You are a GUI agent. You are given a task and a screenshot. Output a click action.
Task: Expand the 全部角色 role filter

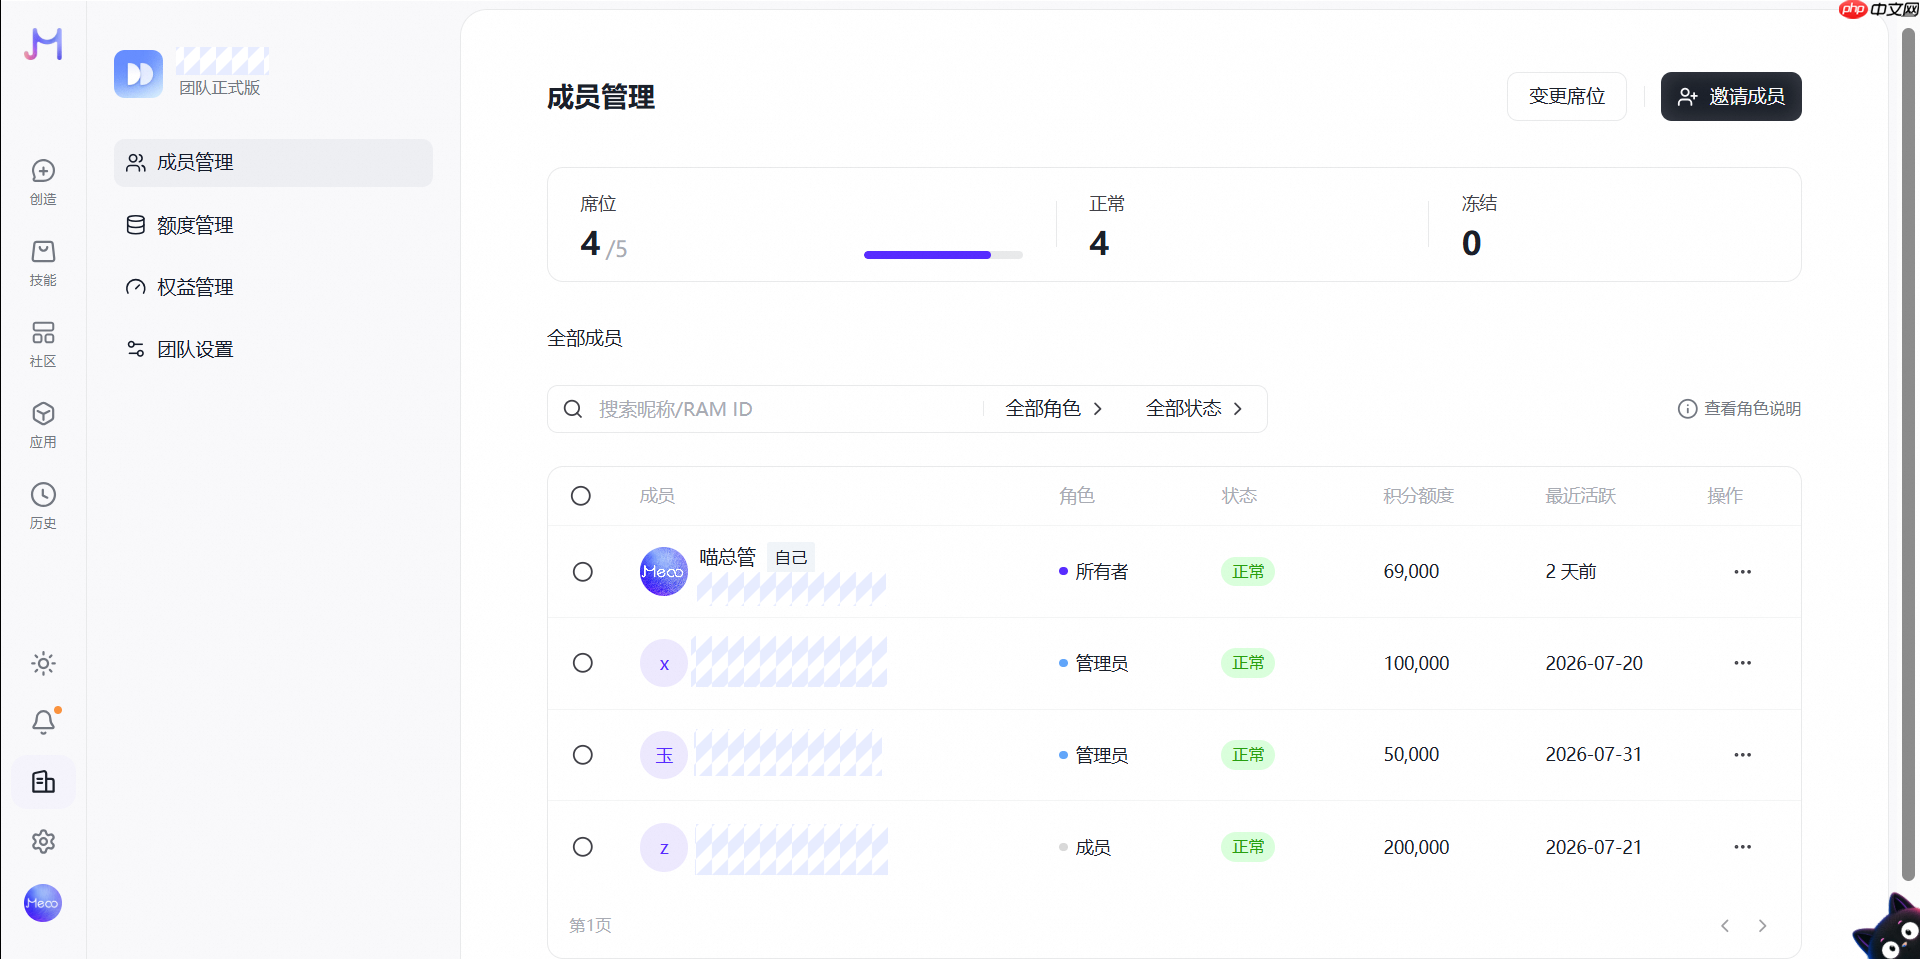pos(1054,409)
